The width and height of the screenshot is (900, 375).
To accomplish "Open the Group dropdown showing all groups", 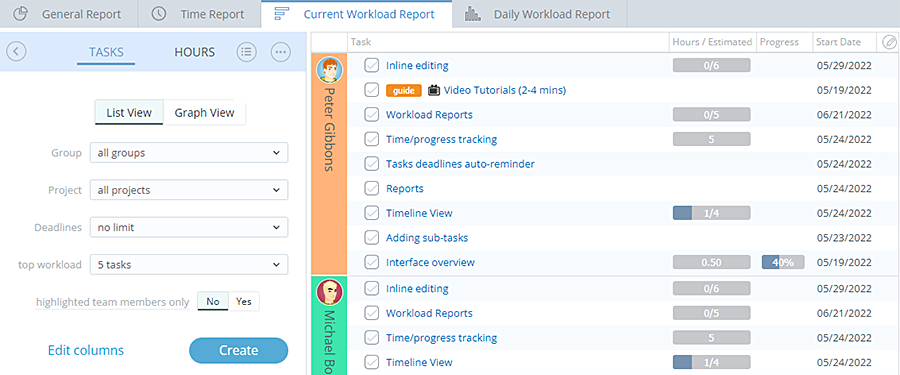I will (x=189, y=153).
